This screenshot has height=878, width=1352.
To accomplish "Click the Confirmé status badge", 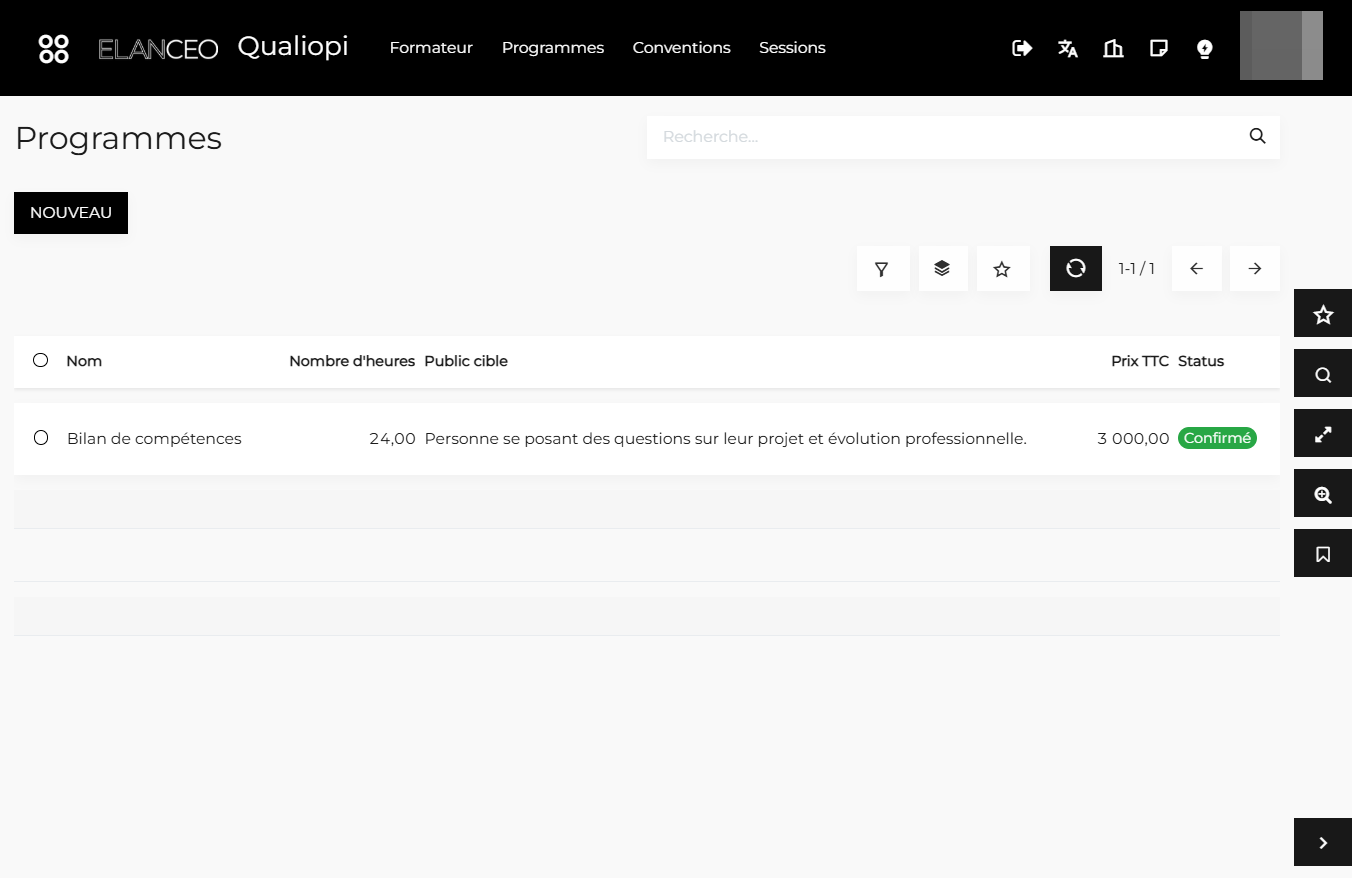I will click(1217, 438).
